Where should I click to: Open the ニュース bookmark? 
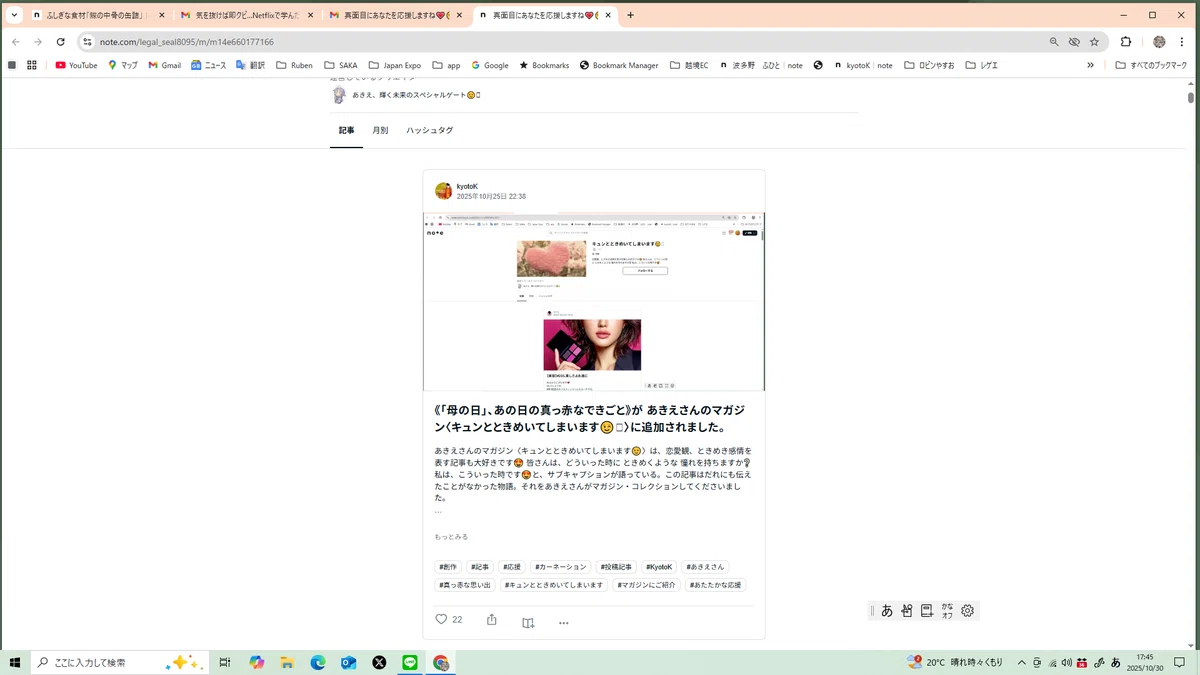209,65
